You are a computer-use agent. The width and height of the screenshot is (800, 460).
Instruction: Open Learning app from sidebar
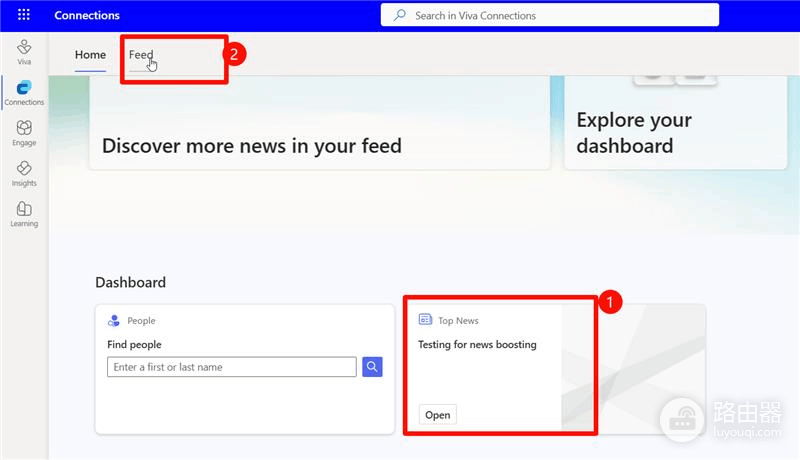pos(24,214)
